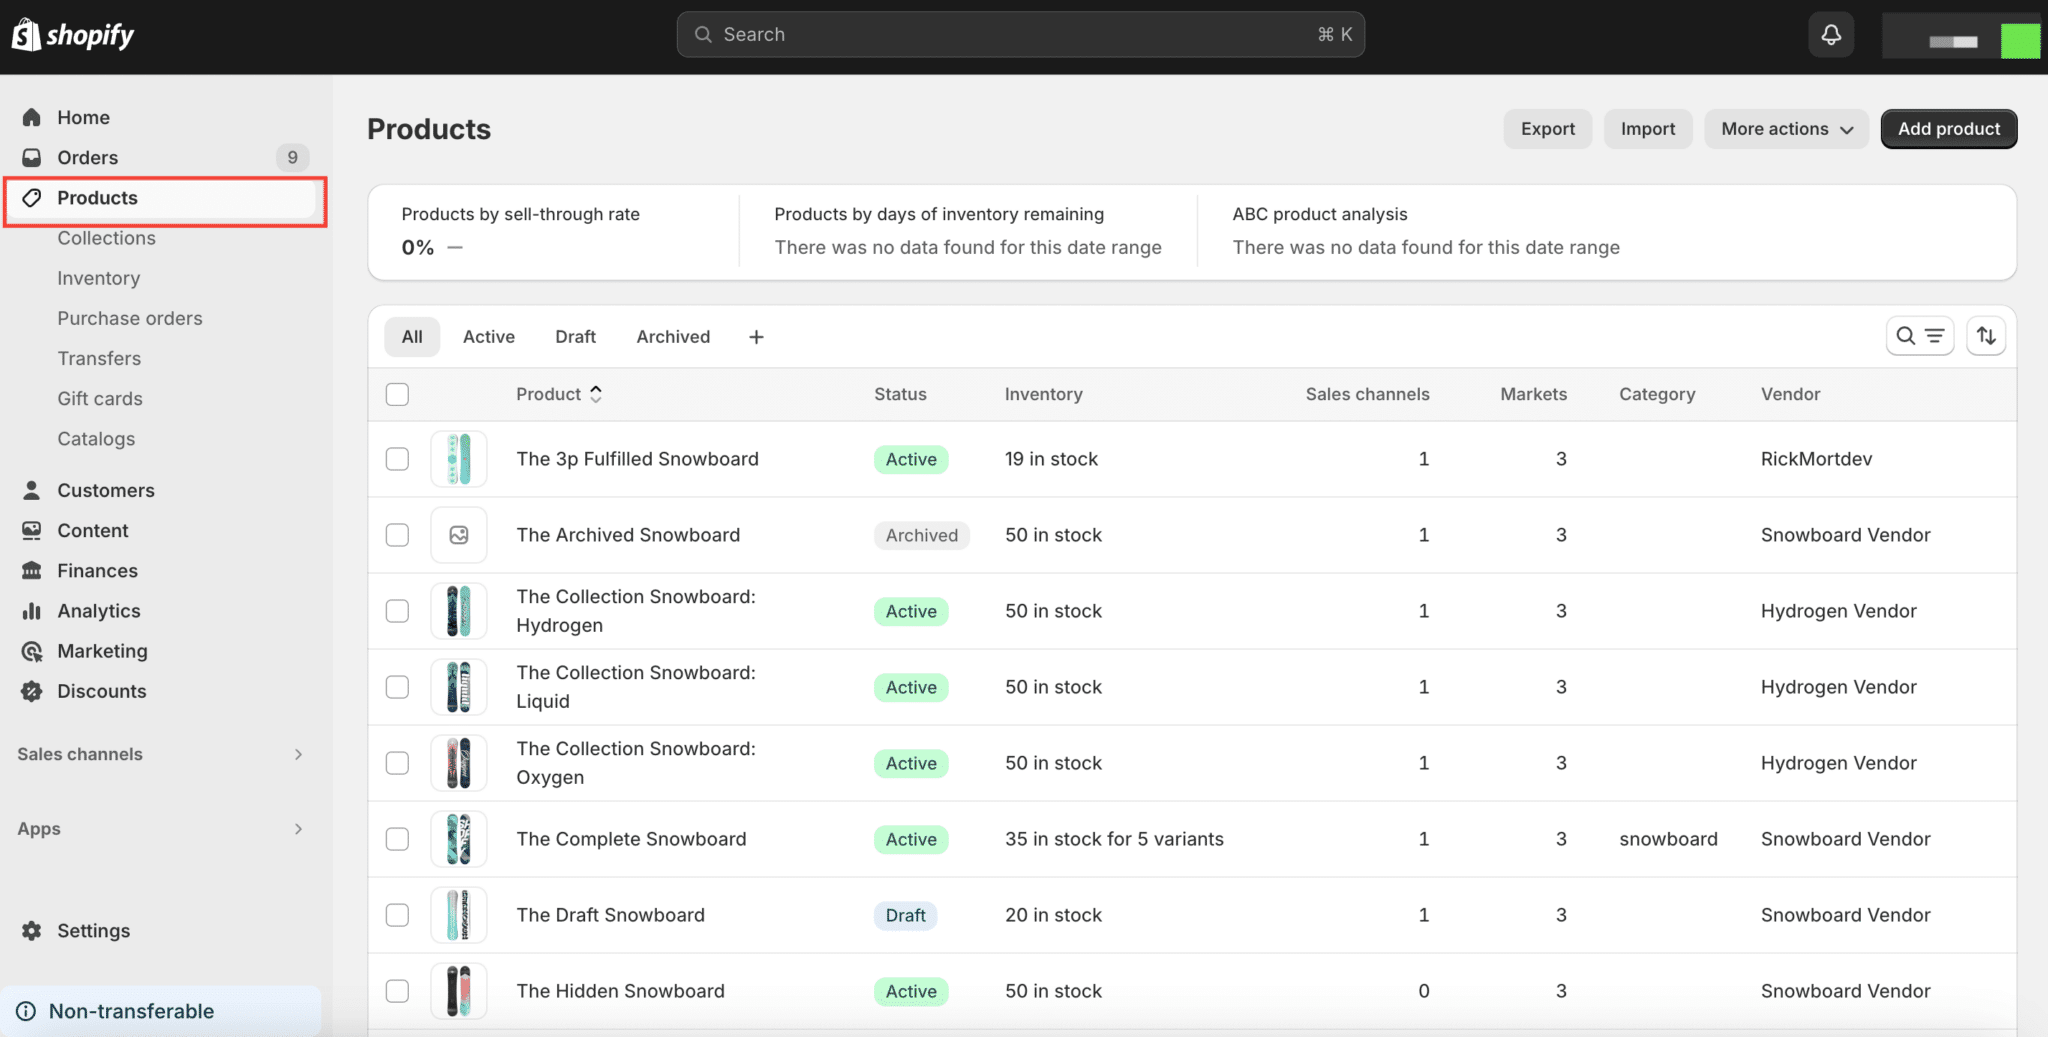Image resolution: width=2048 pixels, height=1037 pixels.
Task: Toggle the select-all products header checkbox
Action: click(x=397, y=394)
